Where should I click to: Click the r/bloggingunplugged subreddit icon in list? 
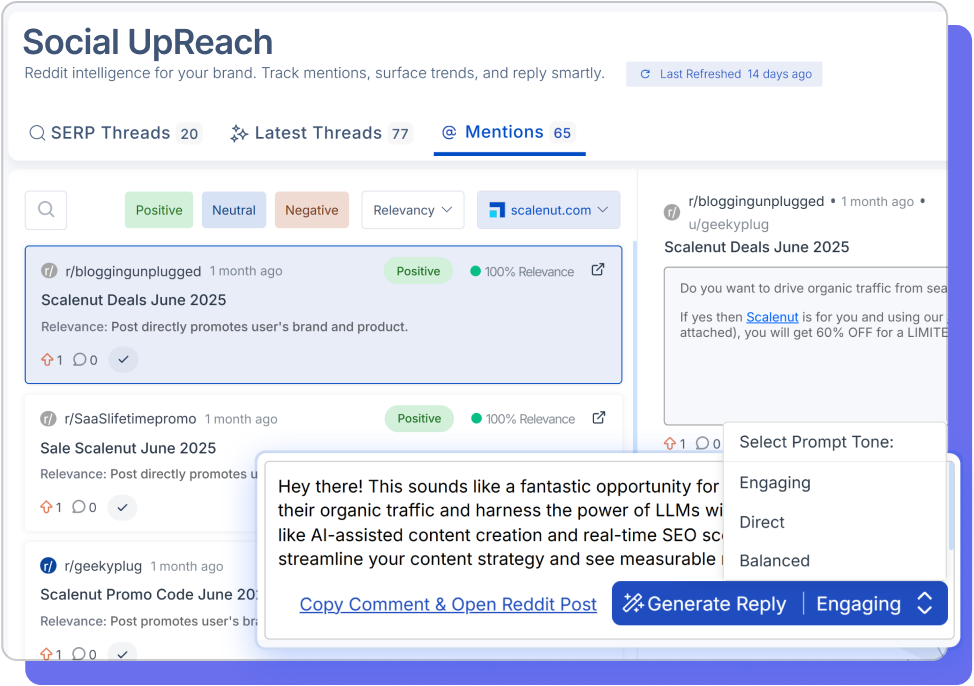(x=49, y=271)
